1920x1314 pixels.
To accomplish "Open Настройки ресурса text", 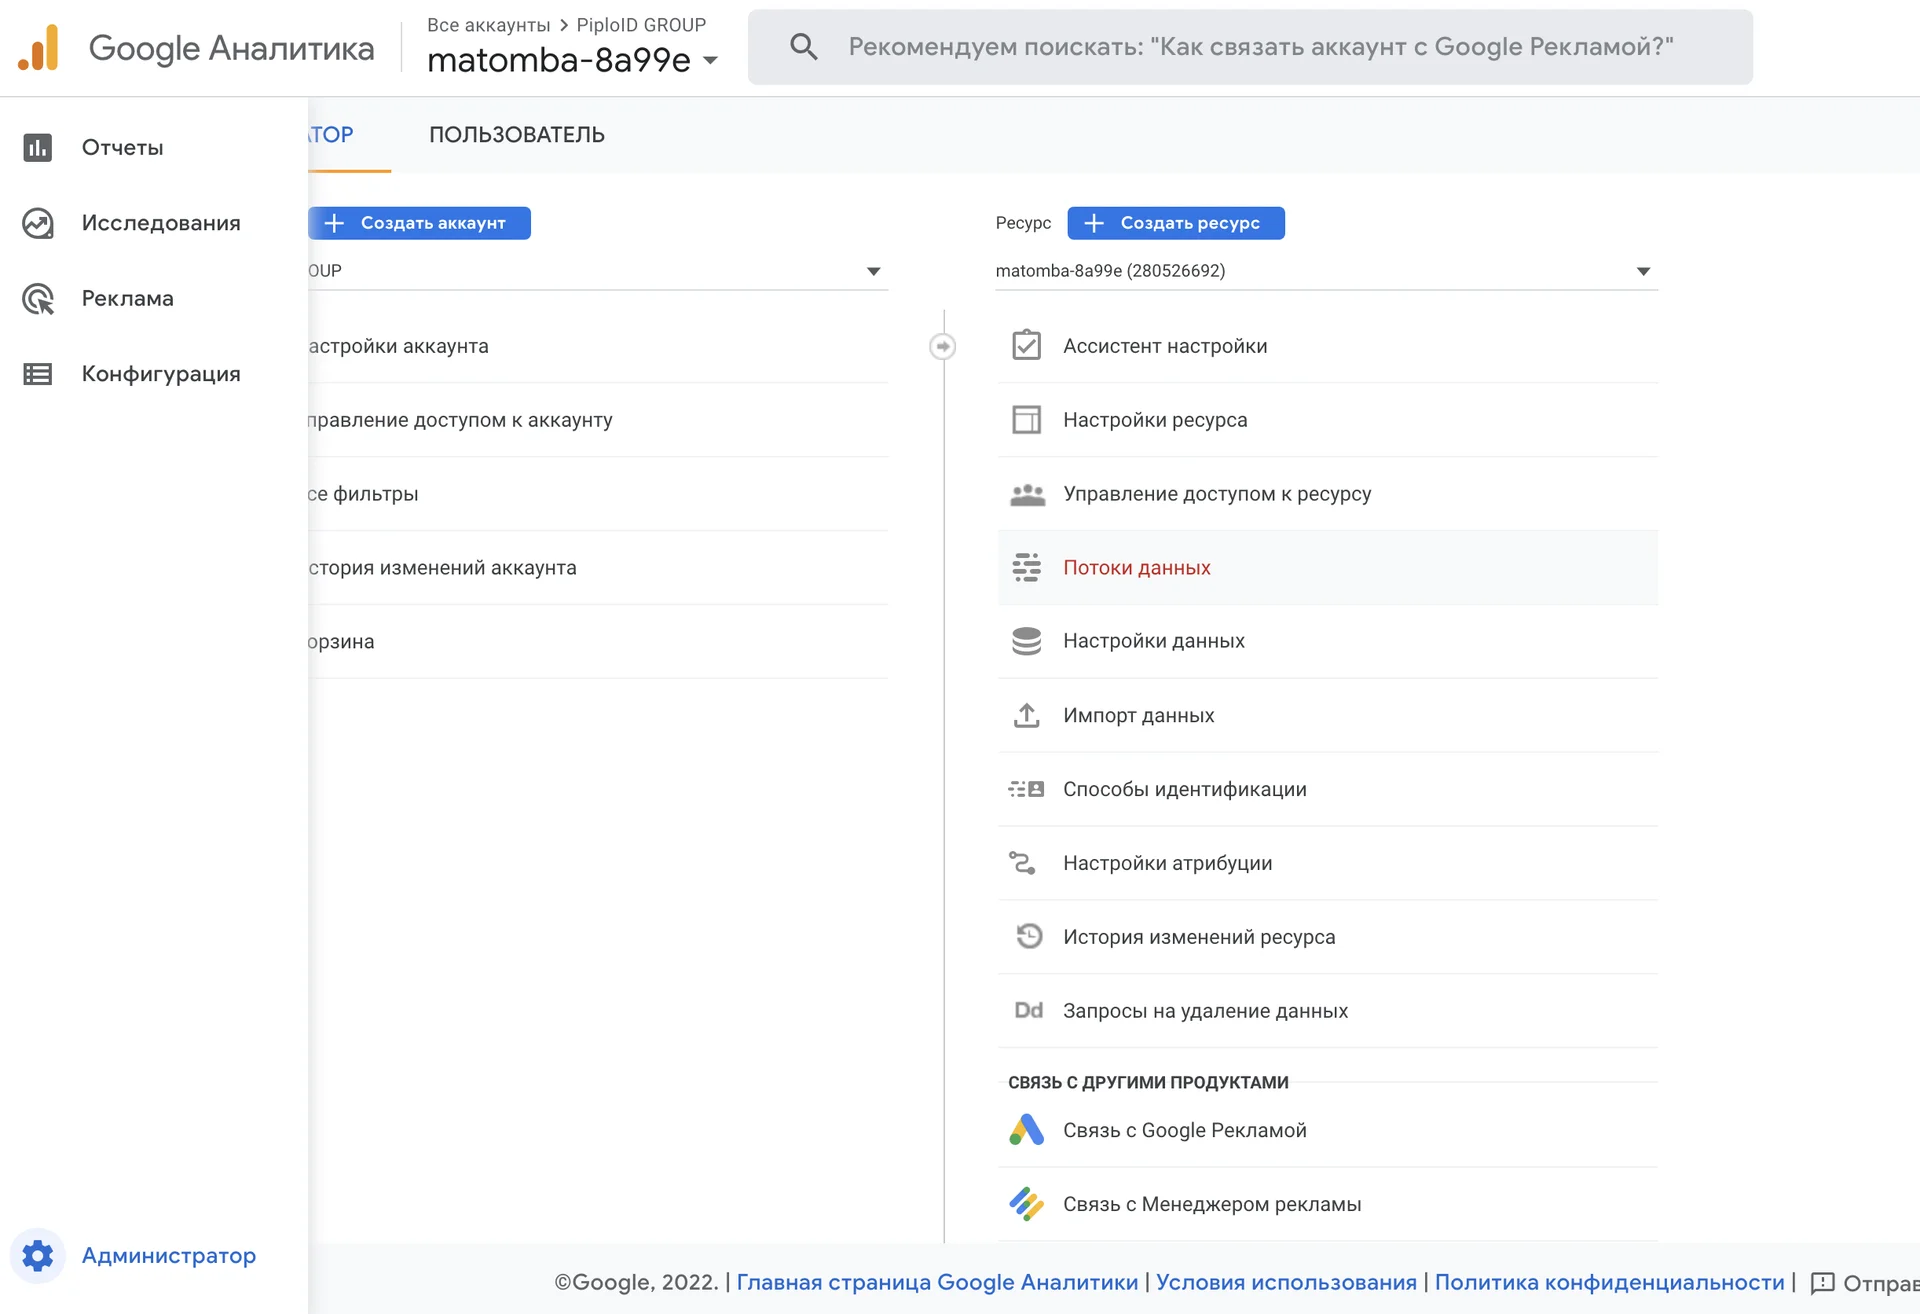I will 1155,420.
